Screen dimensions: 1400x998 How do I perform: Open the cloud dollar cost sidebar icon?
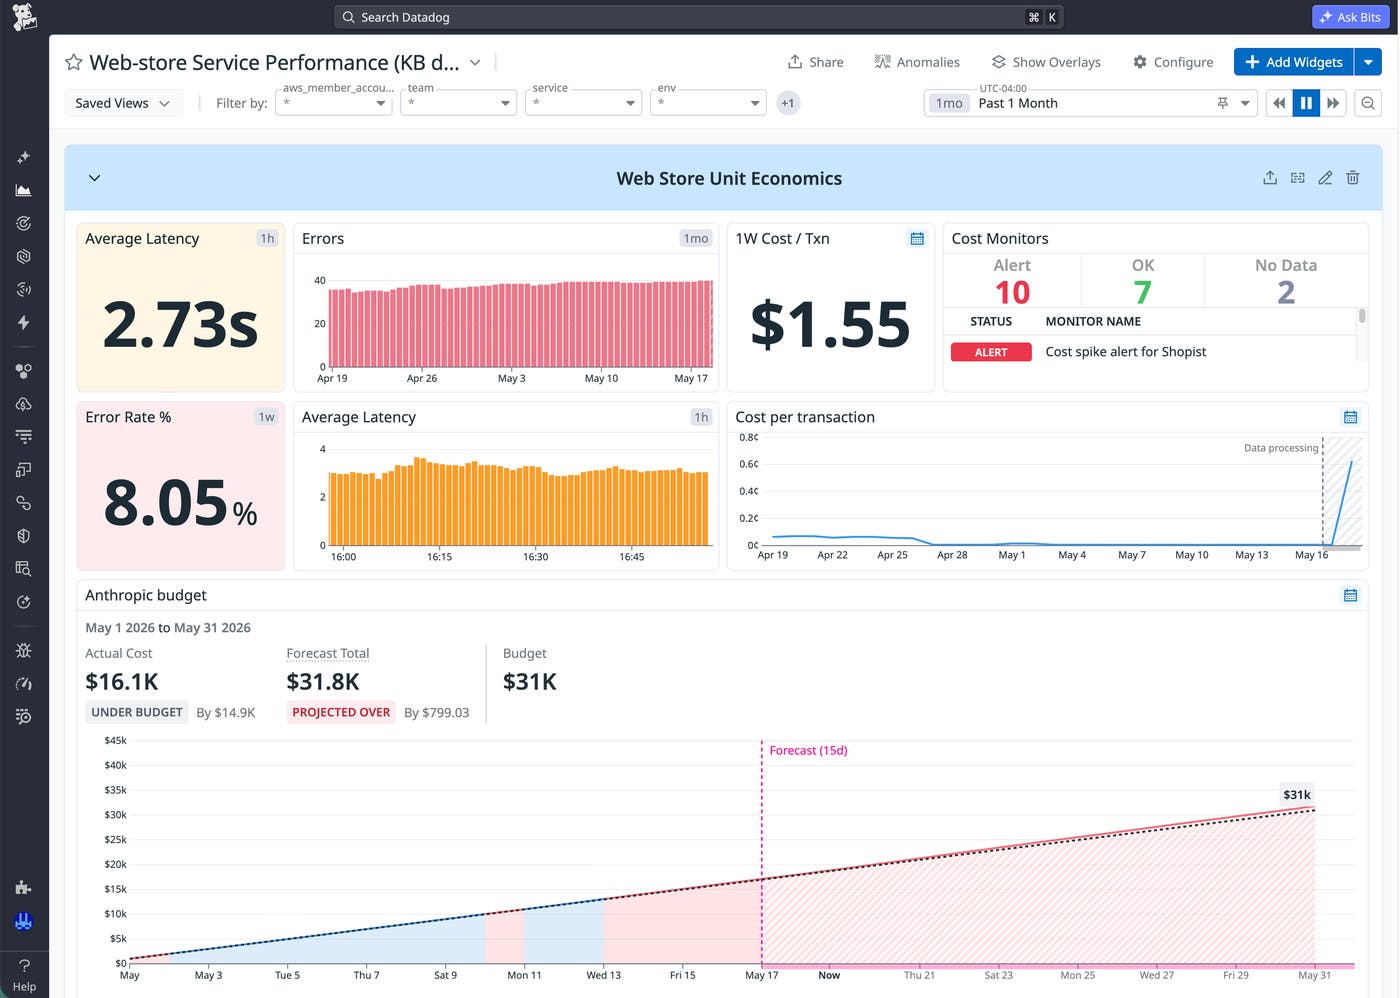[x=24, y=404]
